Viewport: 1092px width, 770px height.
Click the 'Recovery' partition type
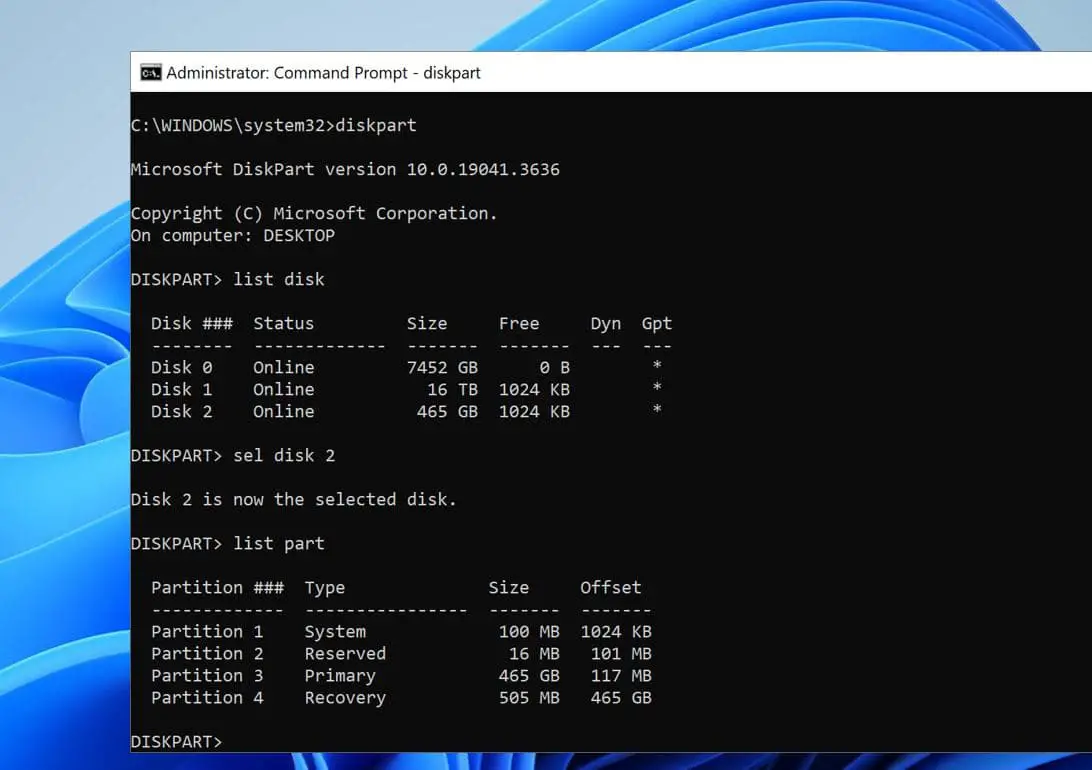[345, 698]
